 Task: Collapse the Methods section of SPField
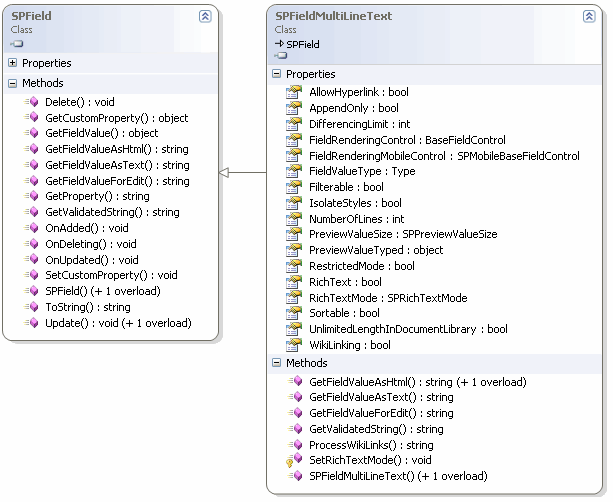[x=13, y=83]
